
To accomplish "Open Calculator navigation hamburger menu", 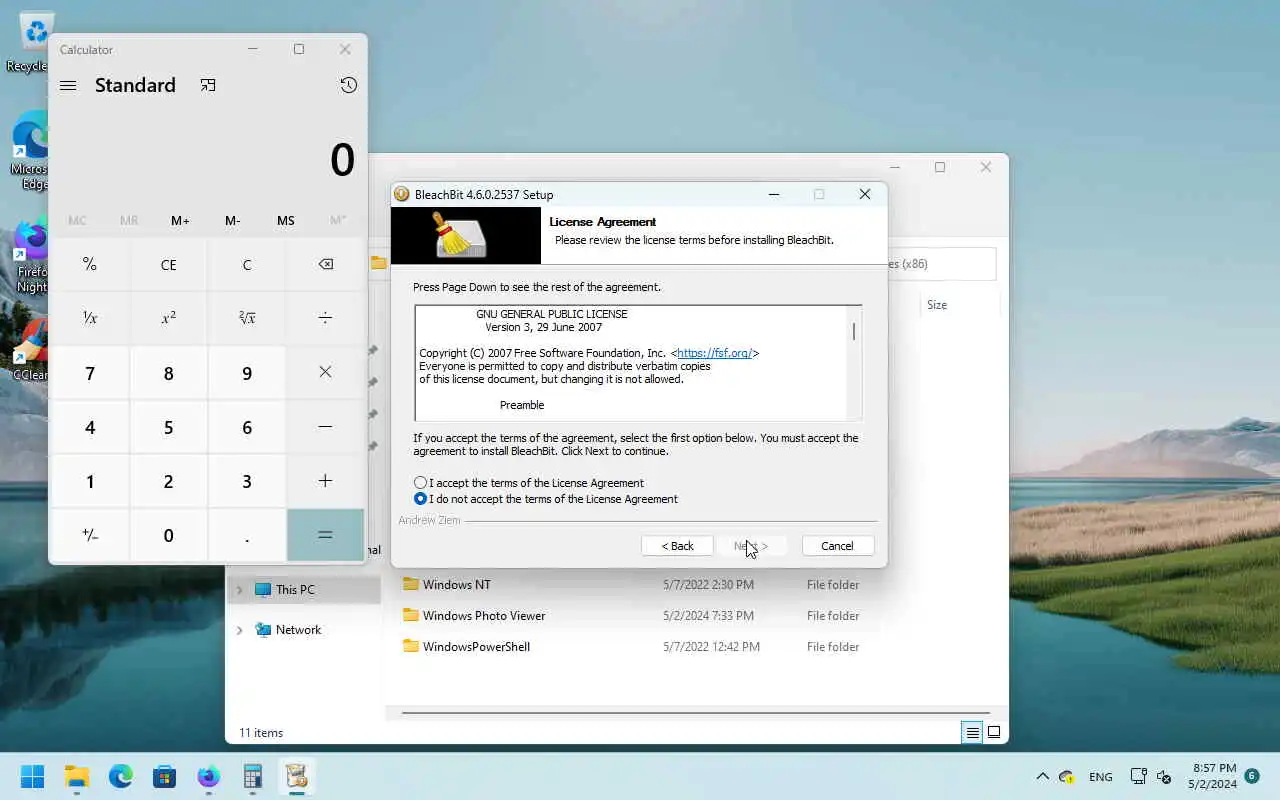I will (68, 86).
